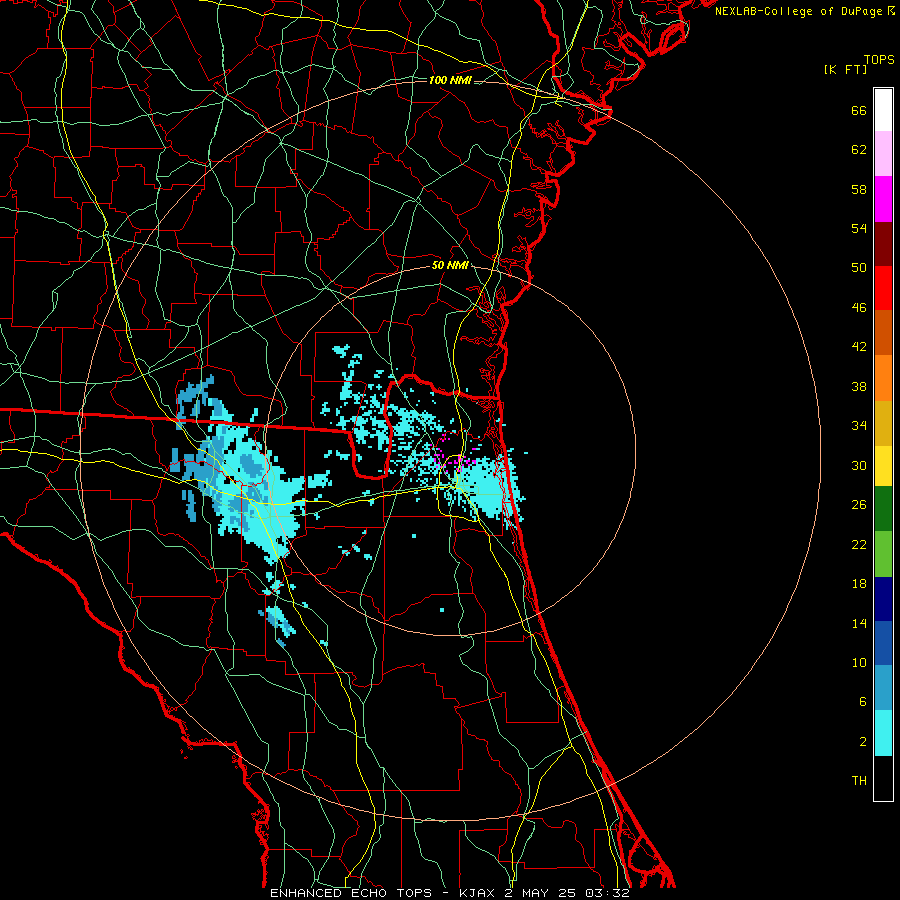900x900 pixels.
Task: Click the magenta echo pixels near the radar site
Action: coord(452,453)
